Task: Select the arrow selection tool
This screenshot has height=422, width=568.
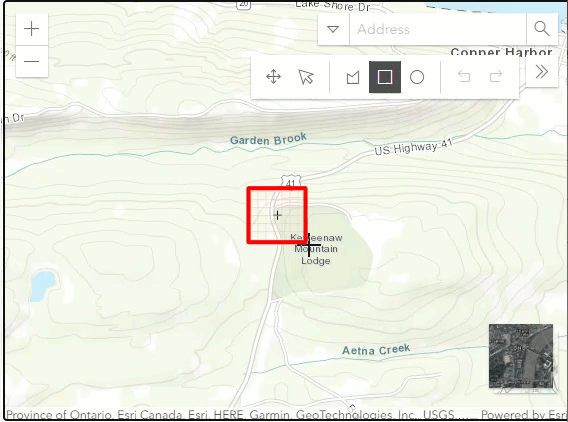Action: click(306, 77)
